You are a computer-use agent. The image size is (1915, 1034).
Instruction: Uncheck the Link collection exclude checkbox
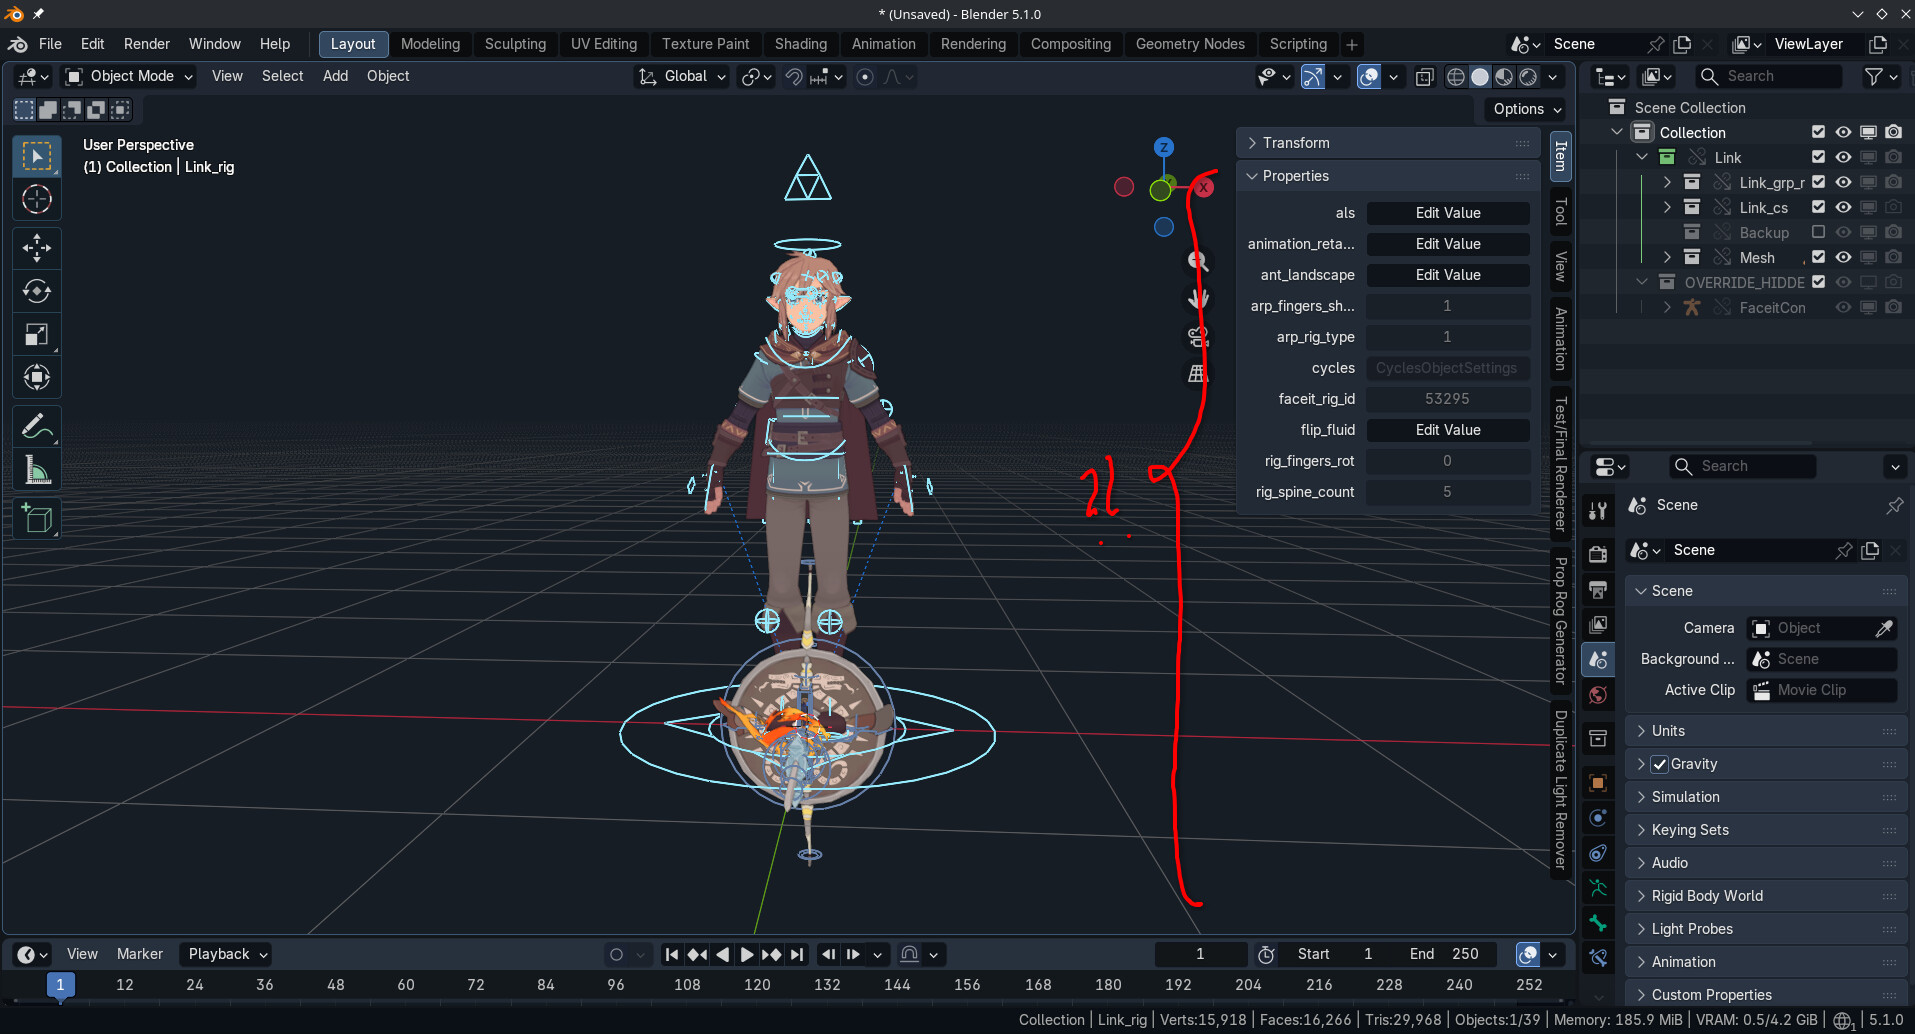(x=1818, y=157)
